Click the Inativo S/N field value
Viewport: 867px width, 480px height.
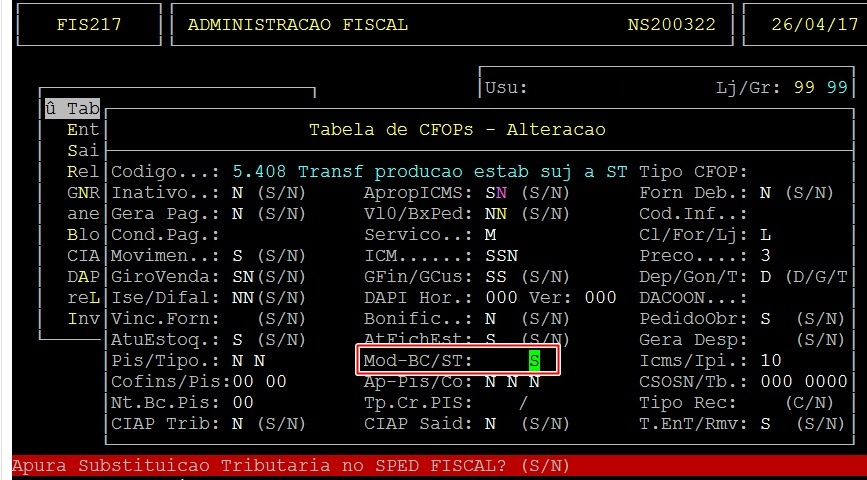pyautogui.click(x=237, y=192)
